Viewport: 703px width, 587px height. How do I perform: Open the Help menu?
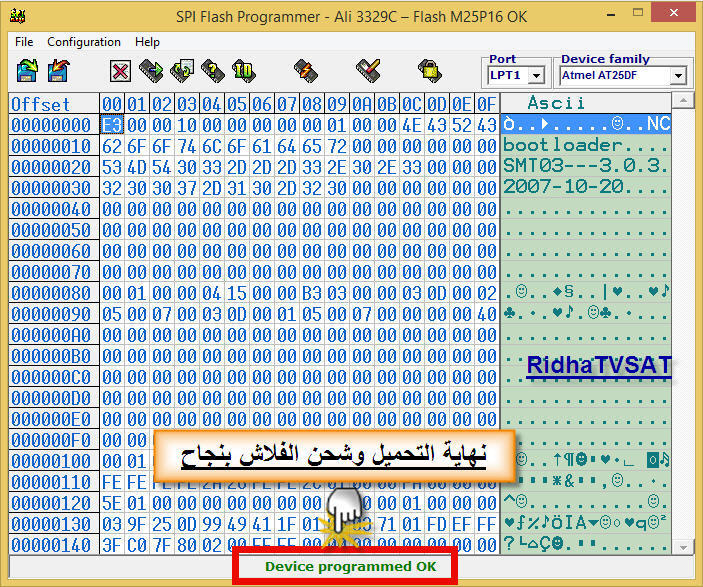147,42
